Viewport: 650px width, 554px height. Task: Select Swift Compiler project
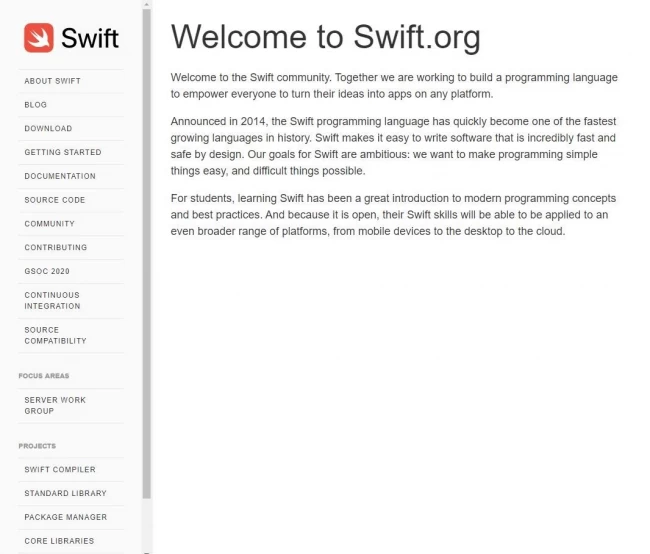pyautogui.click(x=60, y=469)
